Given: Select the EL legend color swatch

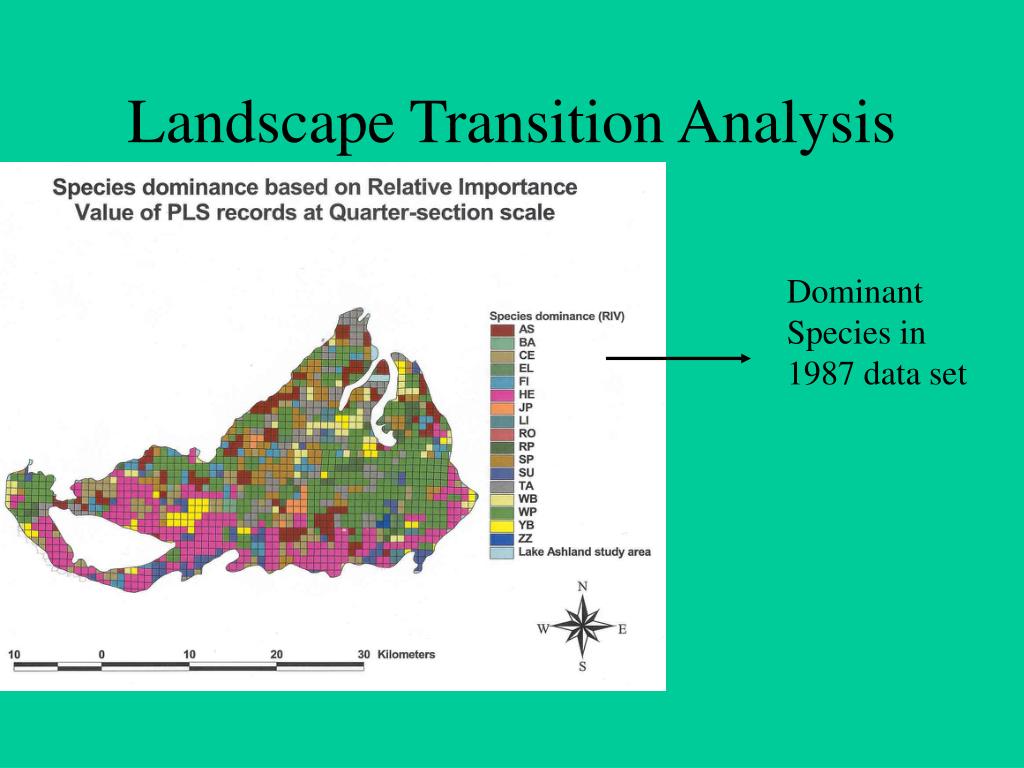Looking at the screenshot, I should coord(502,368).
